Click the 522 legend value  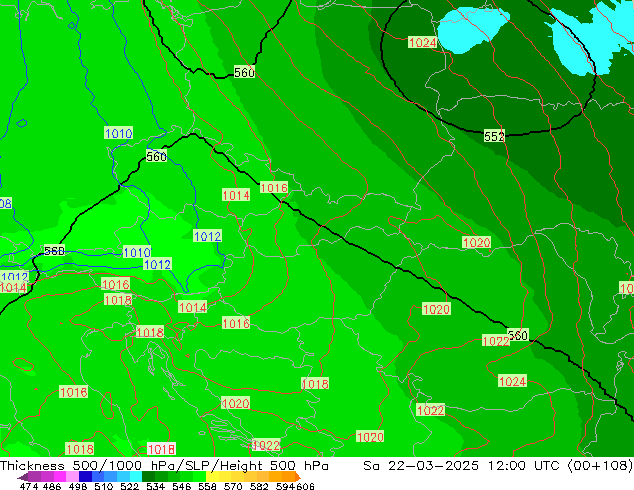[x=129, y=486]
